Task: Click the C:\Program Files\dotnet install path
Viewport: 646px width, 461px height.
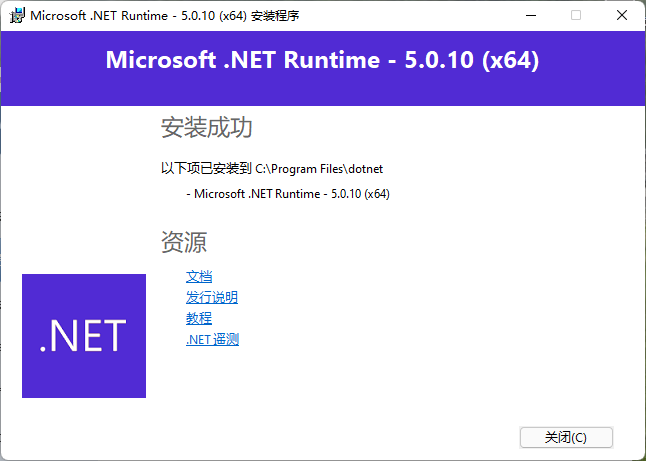Action: (319, 169)
